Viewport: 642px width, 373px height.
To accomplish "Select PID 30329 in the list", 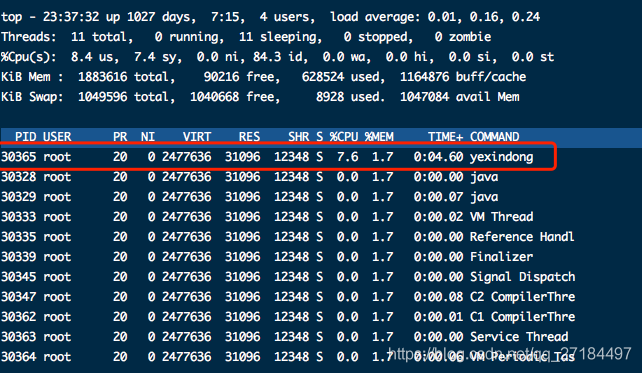I will click(x=19, y=197).
